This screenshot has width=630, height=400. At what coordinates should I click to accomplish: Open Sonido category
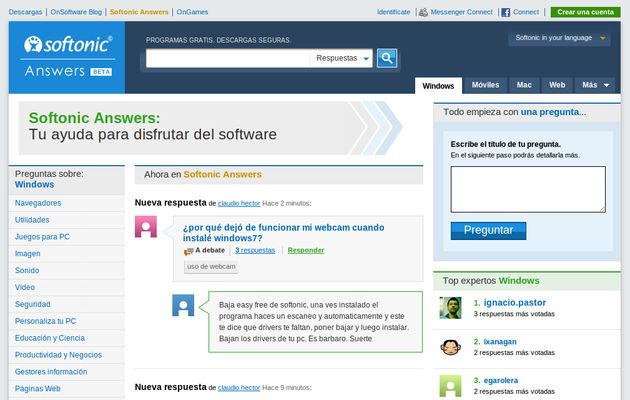click(27, 271)
